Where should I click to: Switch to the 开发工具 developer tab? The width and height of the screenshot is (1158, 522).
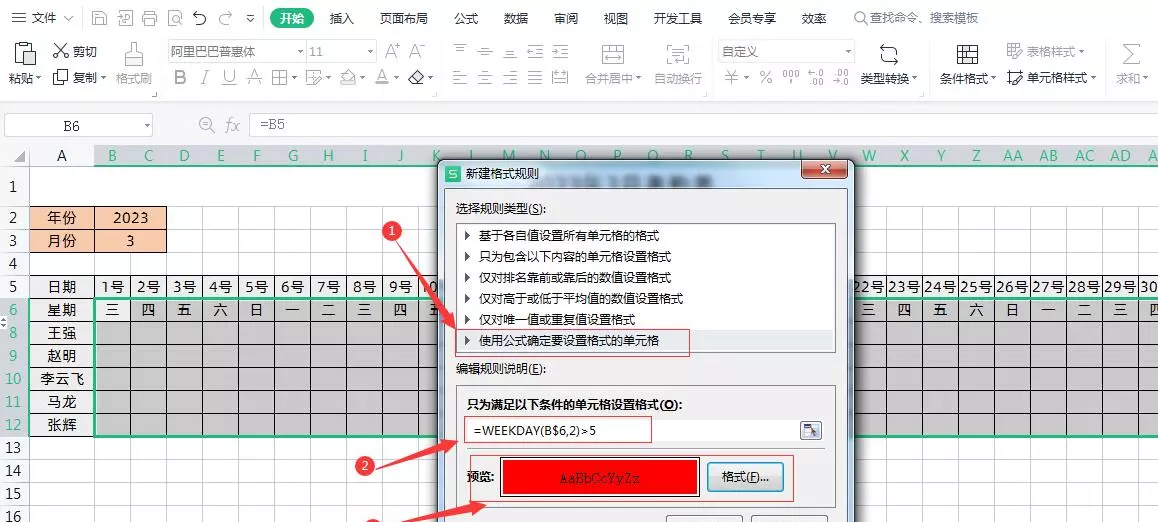[x=677, y=18]
